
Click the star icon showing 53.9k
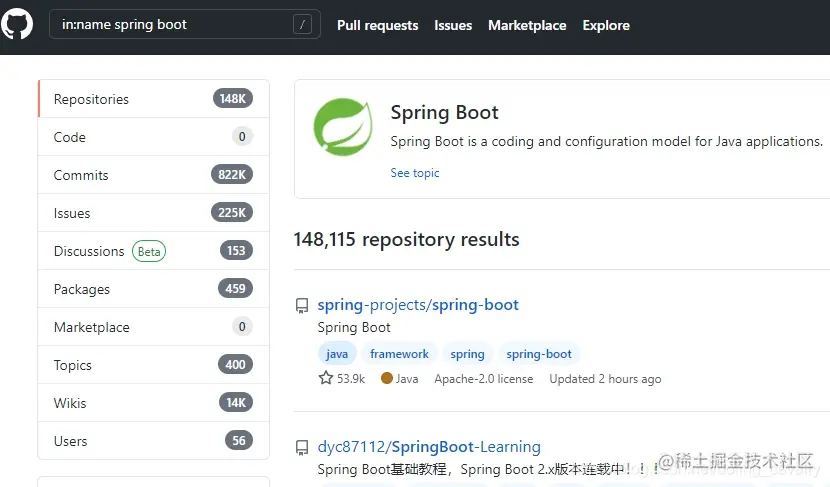(326, 378)
